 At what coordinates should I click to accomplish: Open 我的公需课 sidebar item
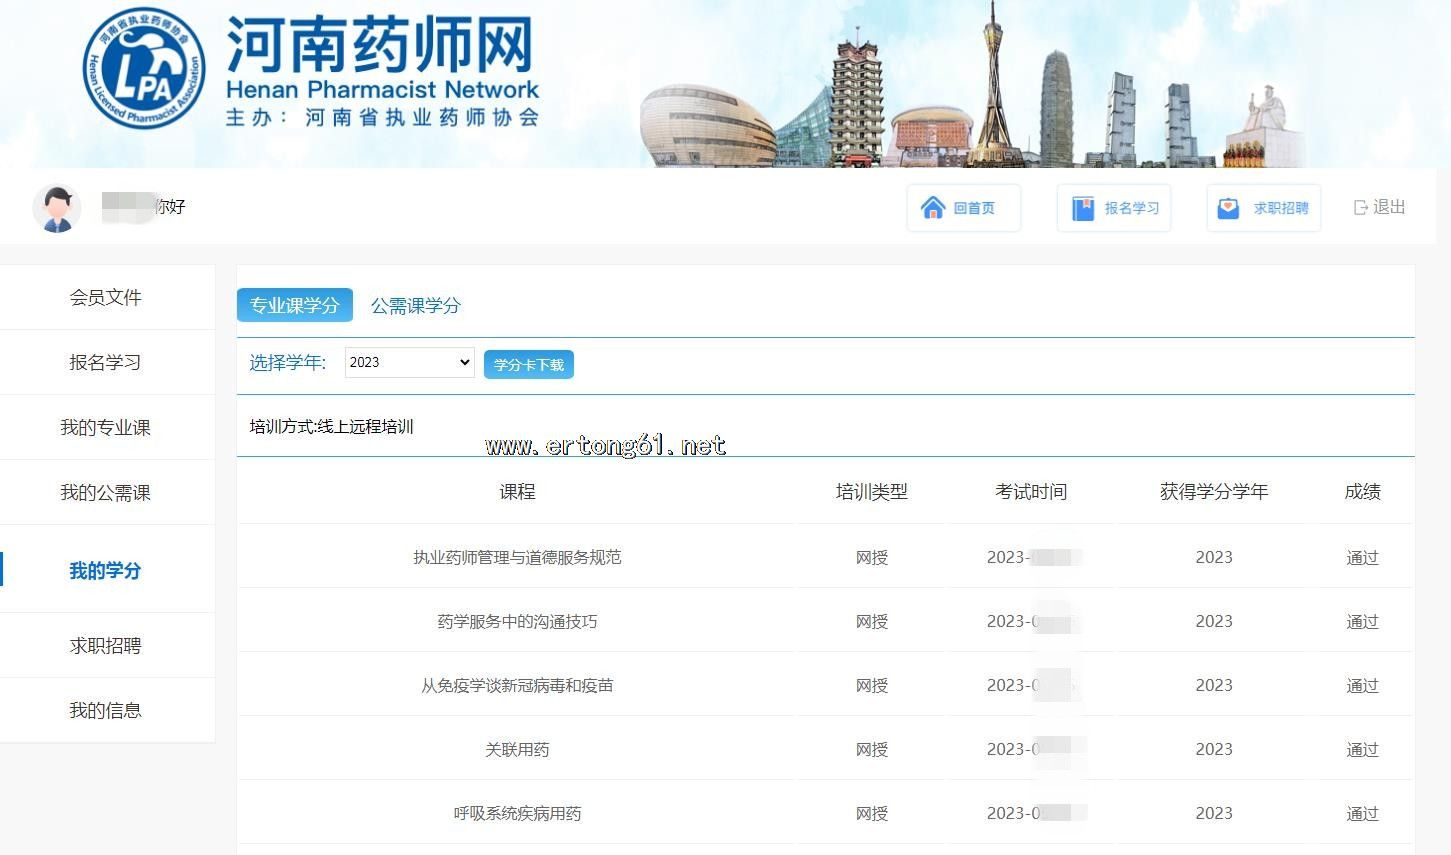(105, 493)
